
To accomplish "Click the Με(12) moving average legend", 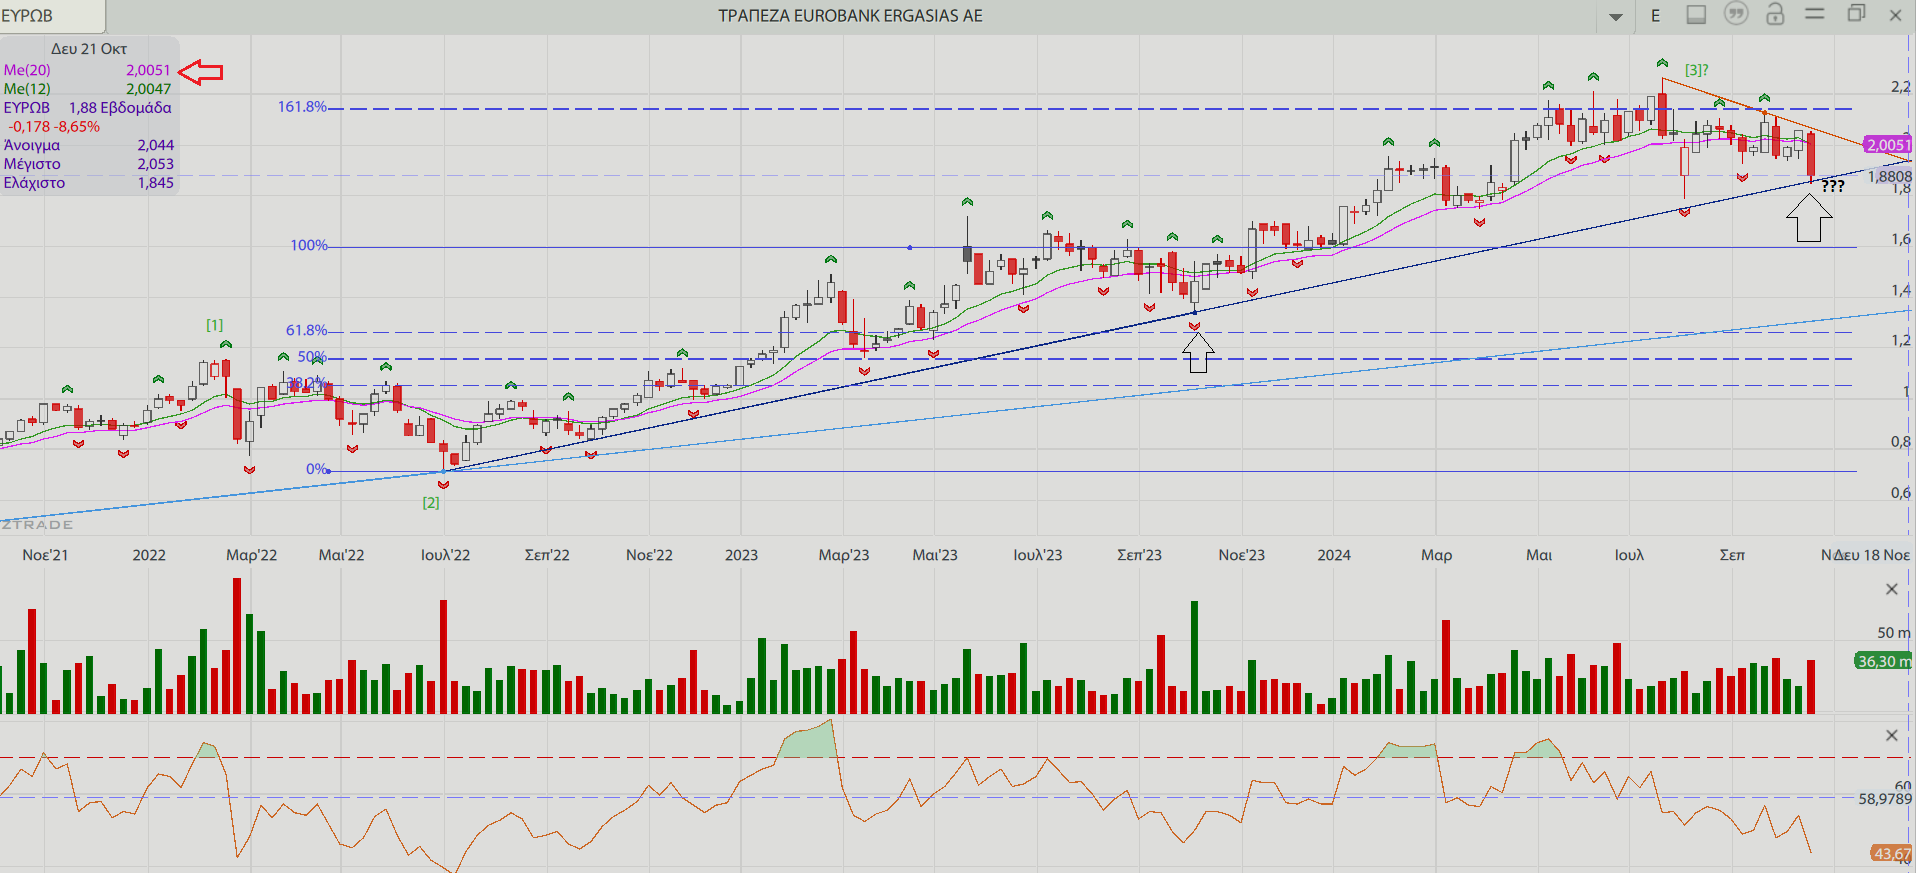I will coord(87,89).
